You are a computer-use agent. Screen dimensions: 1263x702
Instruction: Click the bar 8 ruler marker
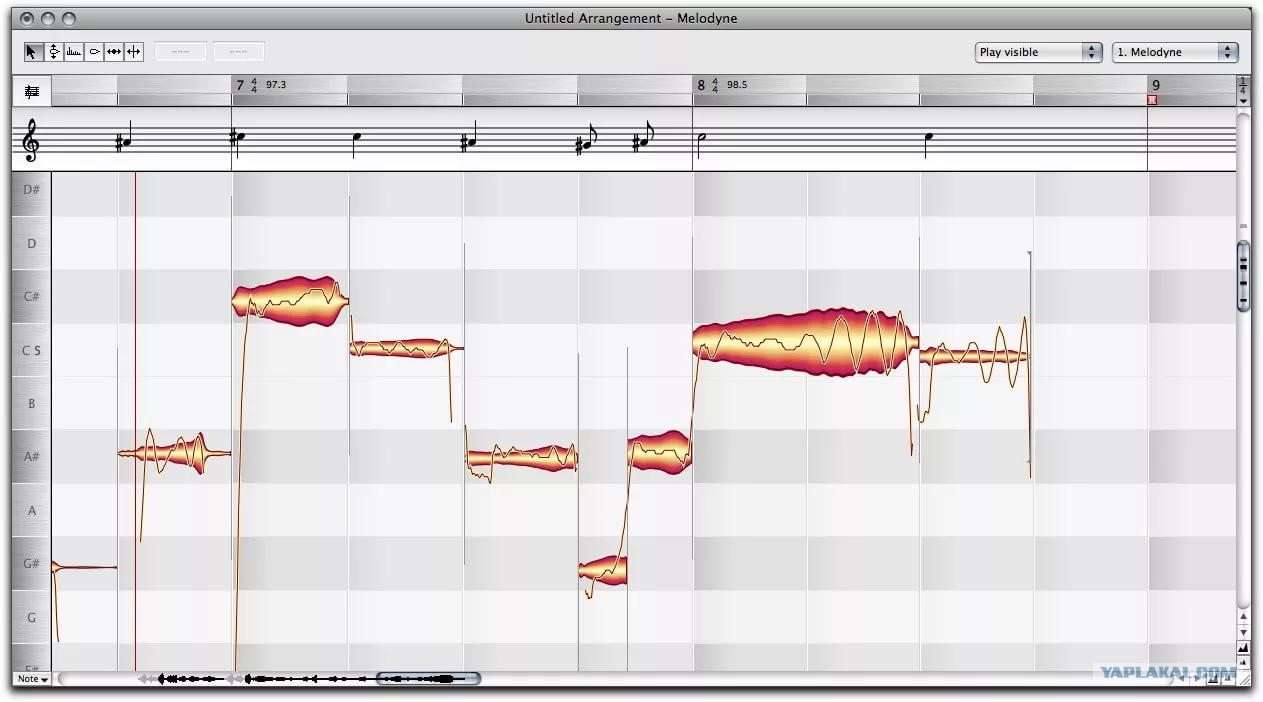point(701,85)
